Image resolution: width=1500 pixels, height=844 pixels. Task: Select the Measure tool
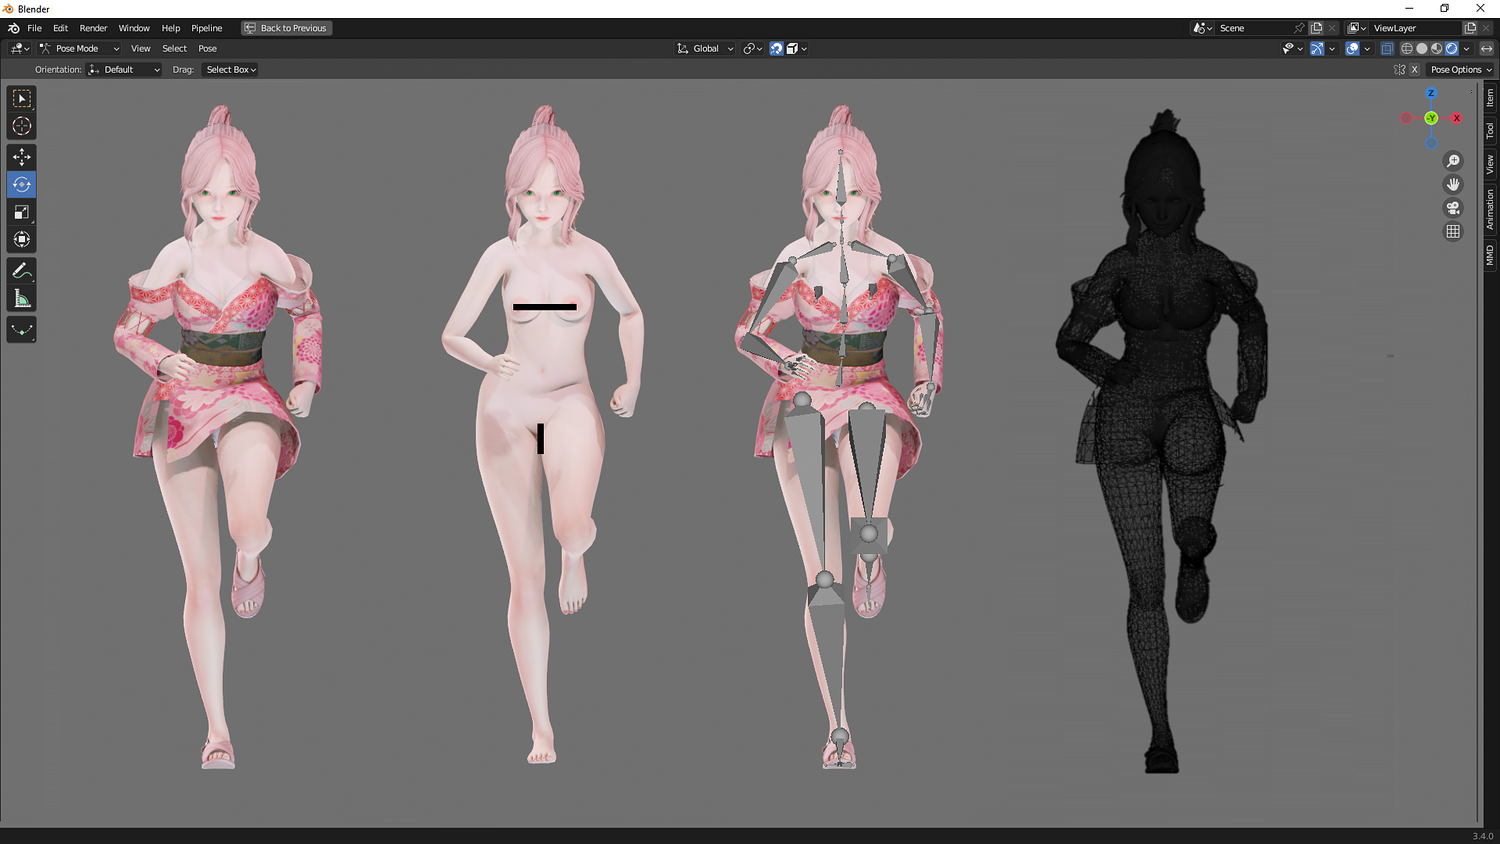coord(21,298)
